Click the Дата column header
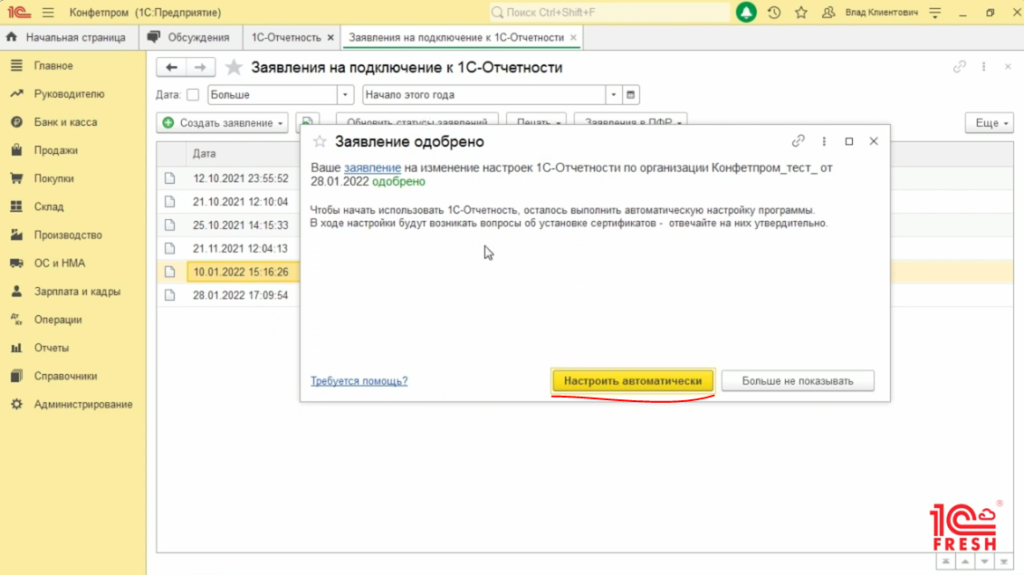 click(x=204, y=154)
